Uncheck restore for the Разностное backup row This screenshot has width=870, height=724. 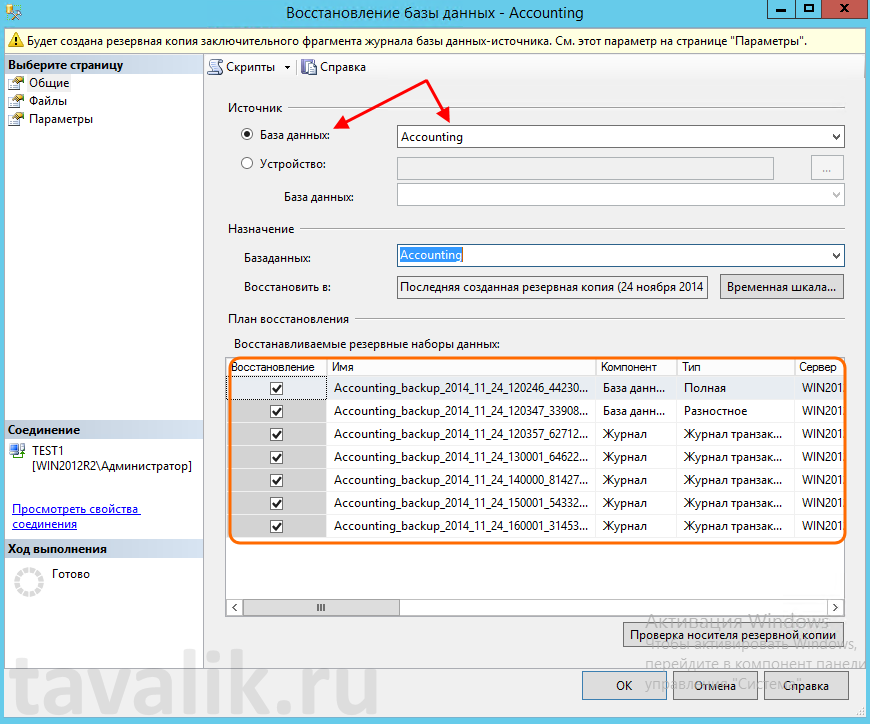click(276, 411)
